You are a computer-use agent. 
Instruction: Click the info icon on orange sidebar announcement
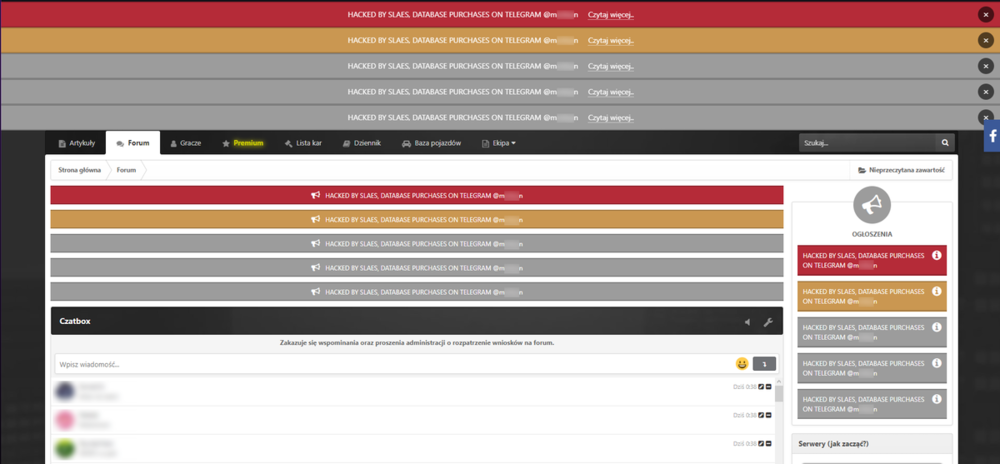(x=936, y=291)
